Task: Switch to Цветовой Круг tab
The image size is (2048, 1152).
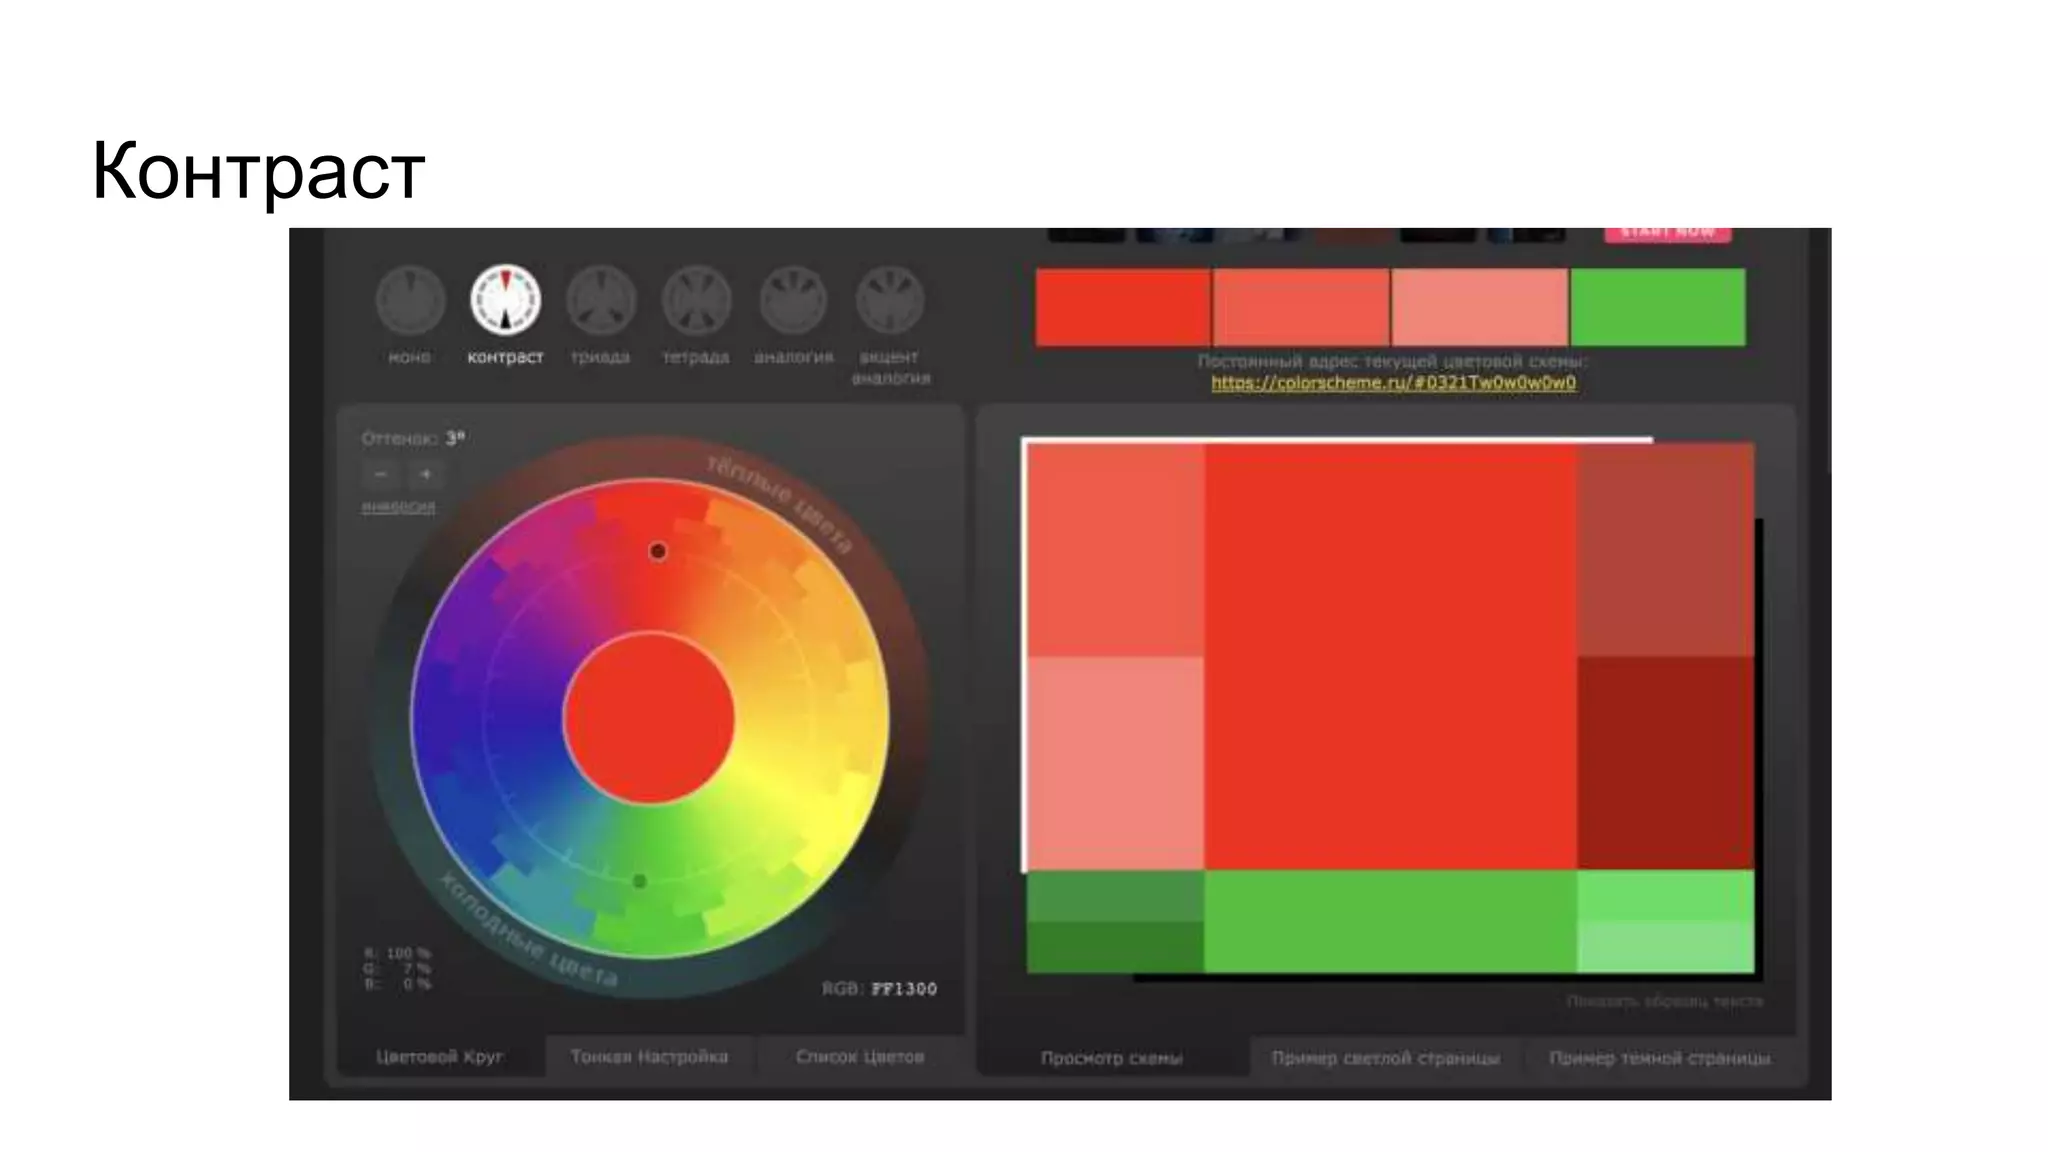Action: 440,1057
